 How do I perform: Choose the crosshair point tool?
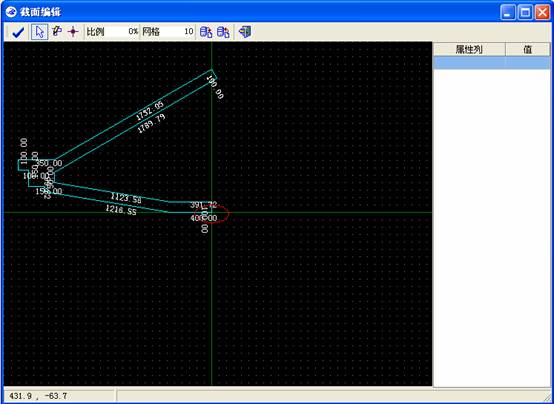[x=73, y=32]
